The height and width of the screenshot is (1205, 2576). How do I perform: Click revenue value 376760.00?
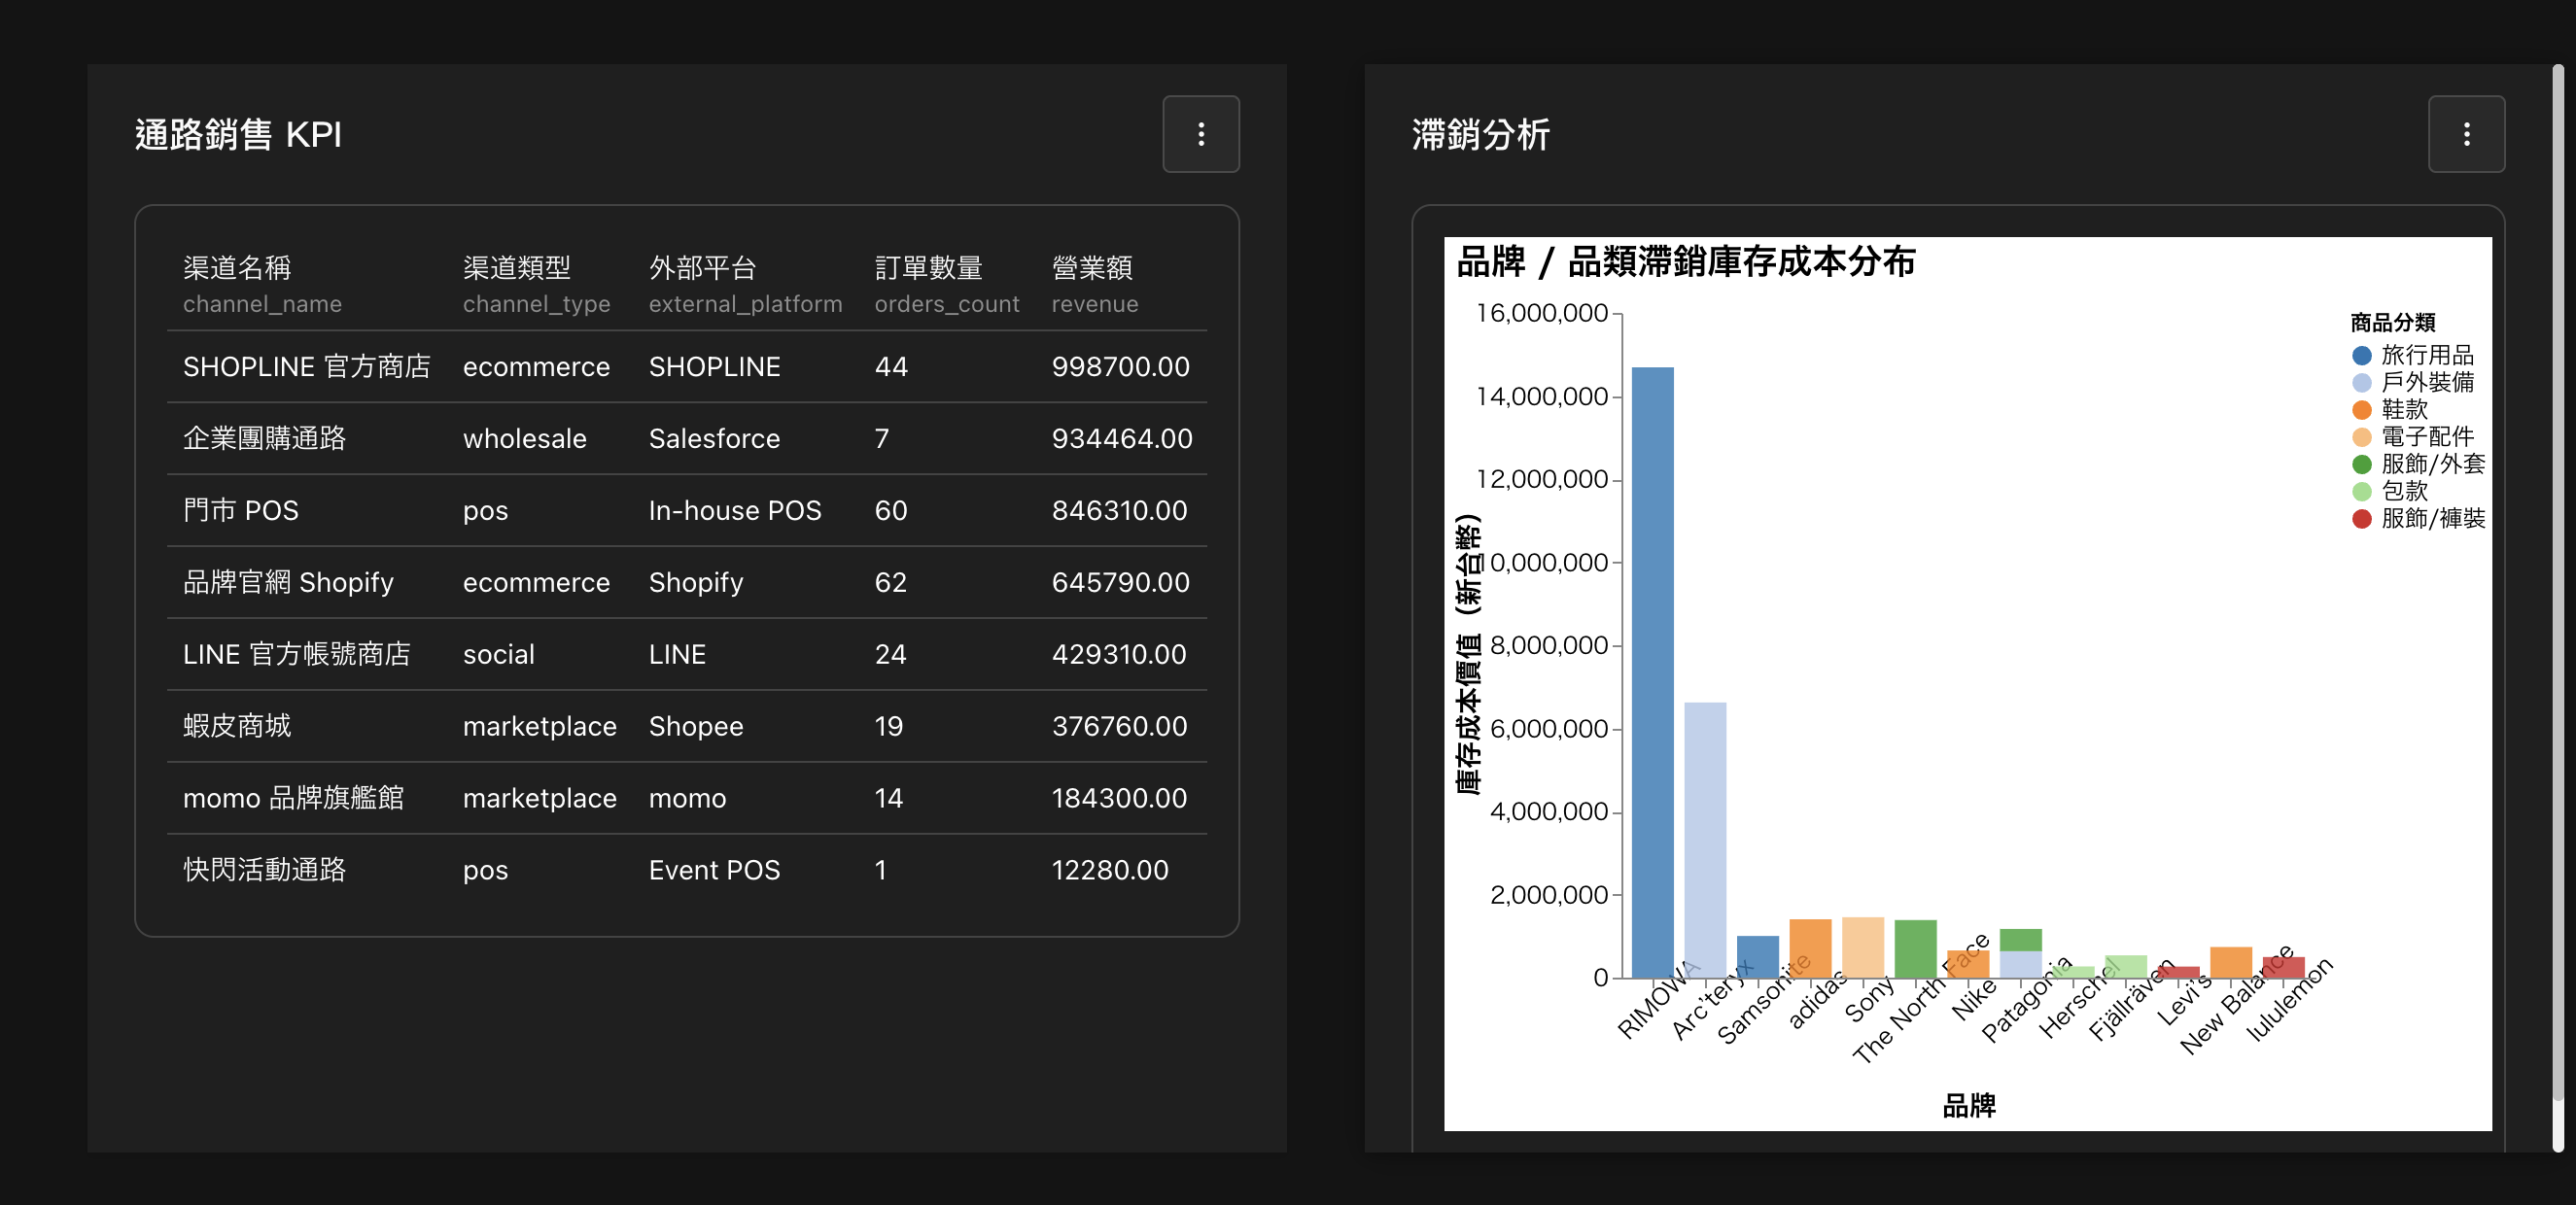click(1119, 726)
